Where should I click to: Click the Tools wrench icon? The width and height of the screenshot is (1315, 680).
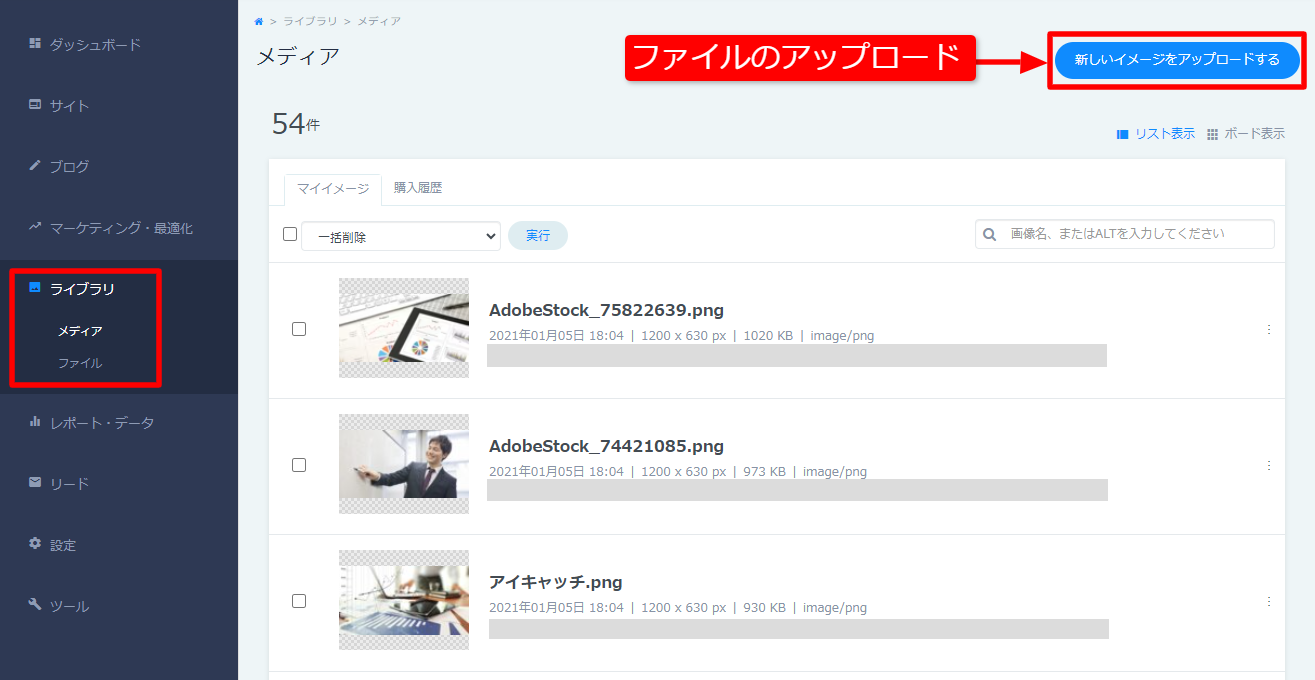click(35, 605)
